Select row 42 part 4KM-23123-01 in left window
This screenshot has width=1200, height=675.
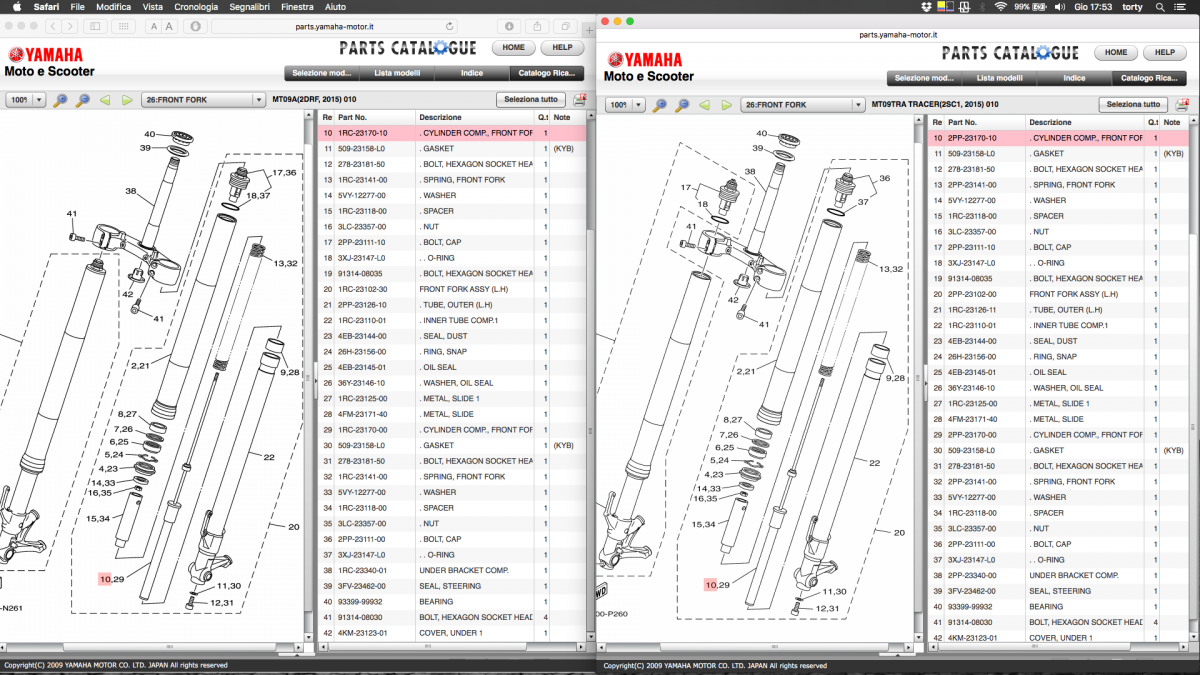pyautogui.click(x=451, y=632)
